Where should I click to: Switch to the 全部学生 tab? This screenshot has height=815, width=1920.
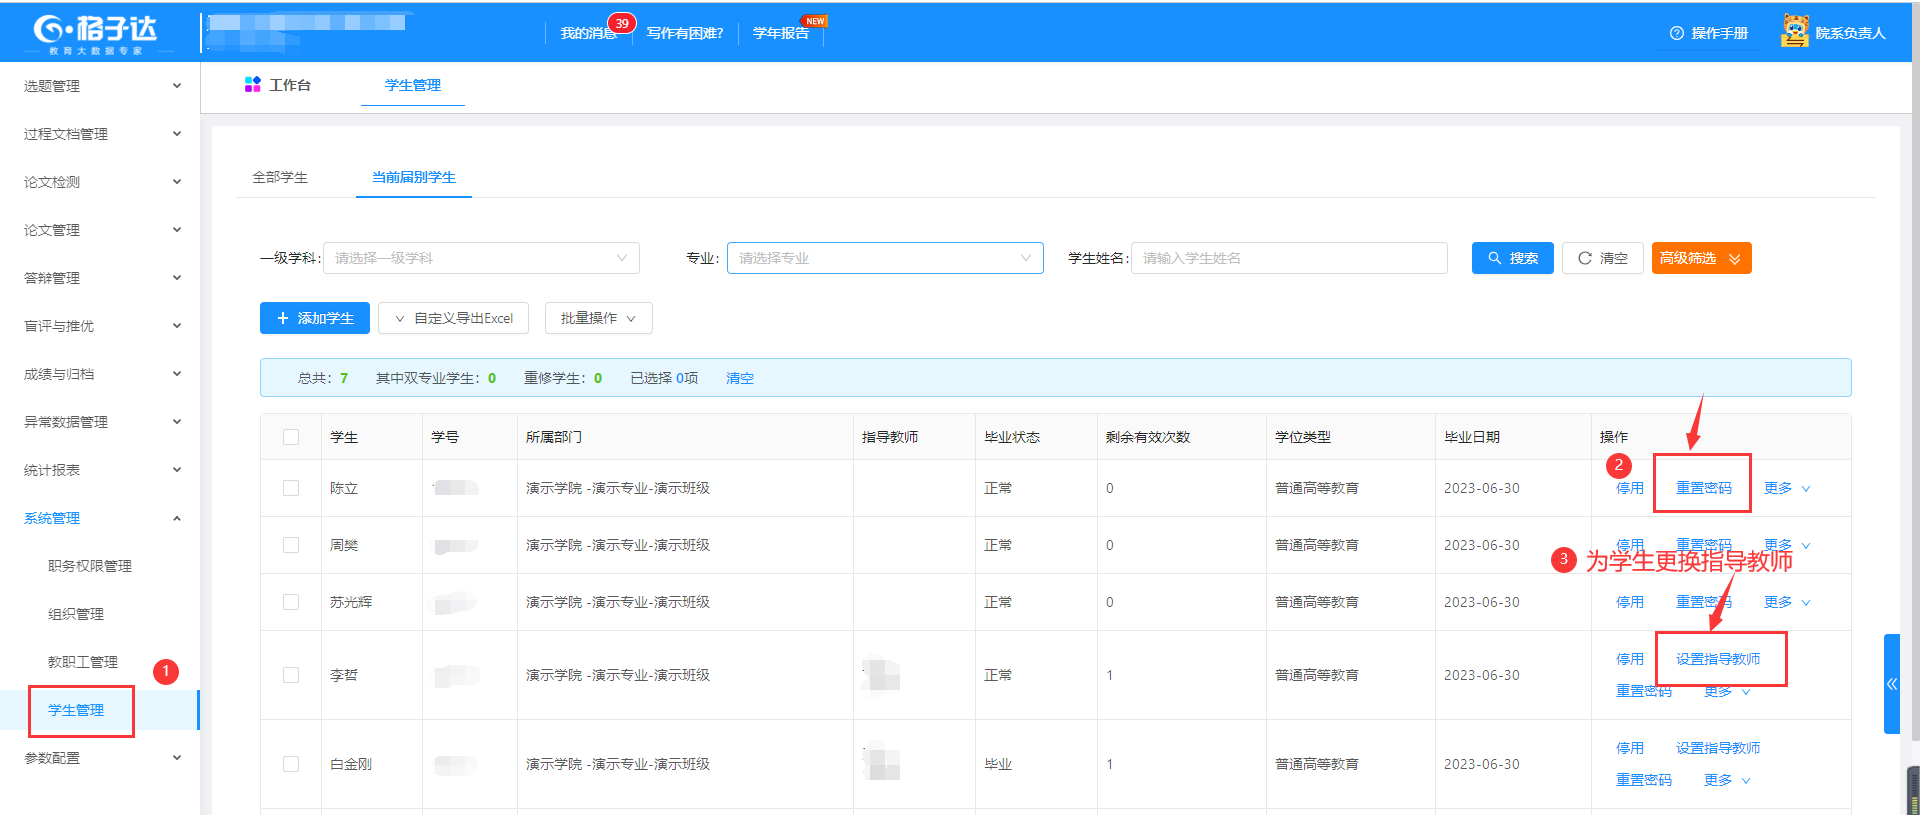280,177
